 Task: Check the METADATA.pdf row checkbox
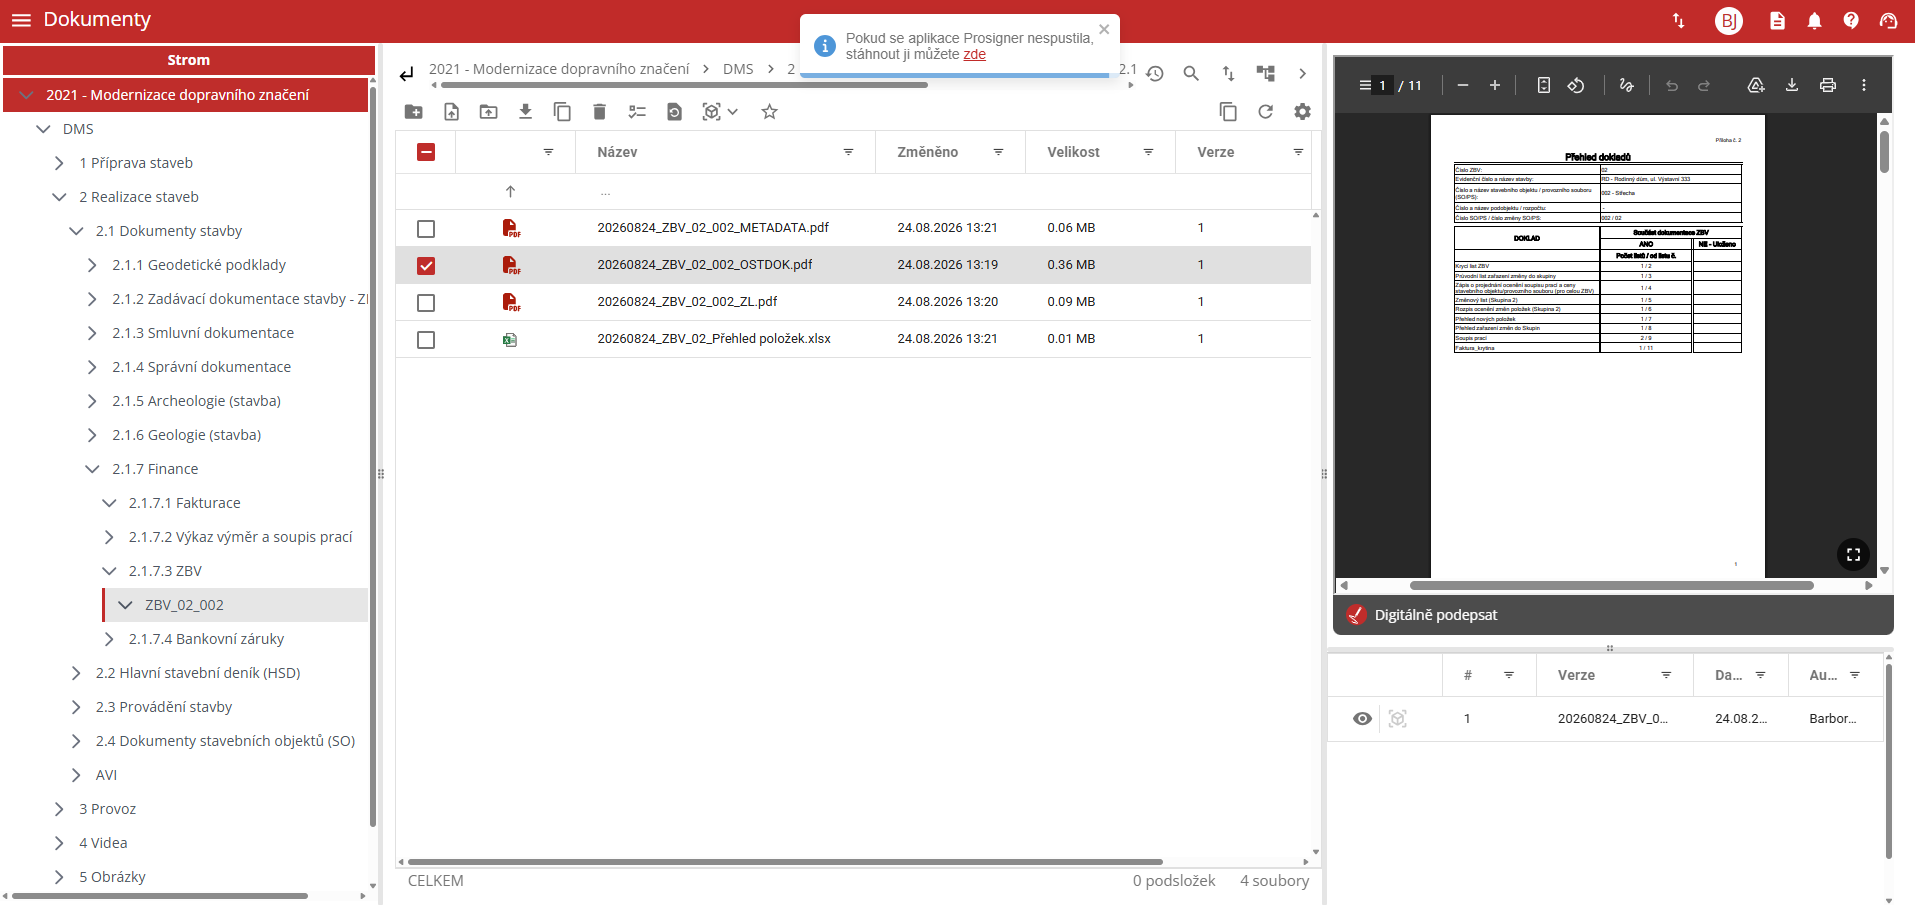[x=426, y=229]
